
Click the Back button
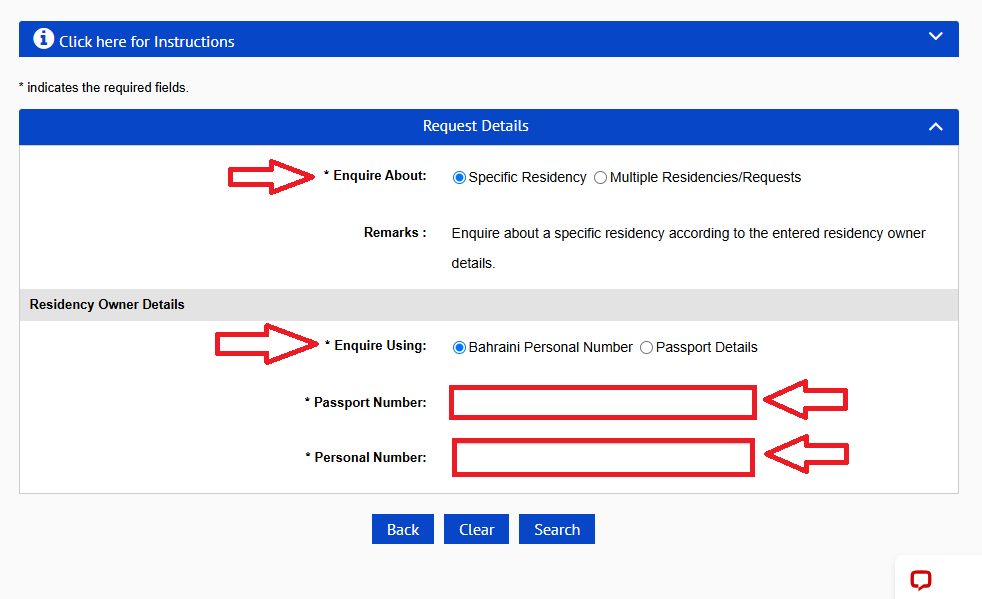tap(403, 529)
